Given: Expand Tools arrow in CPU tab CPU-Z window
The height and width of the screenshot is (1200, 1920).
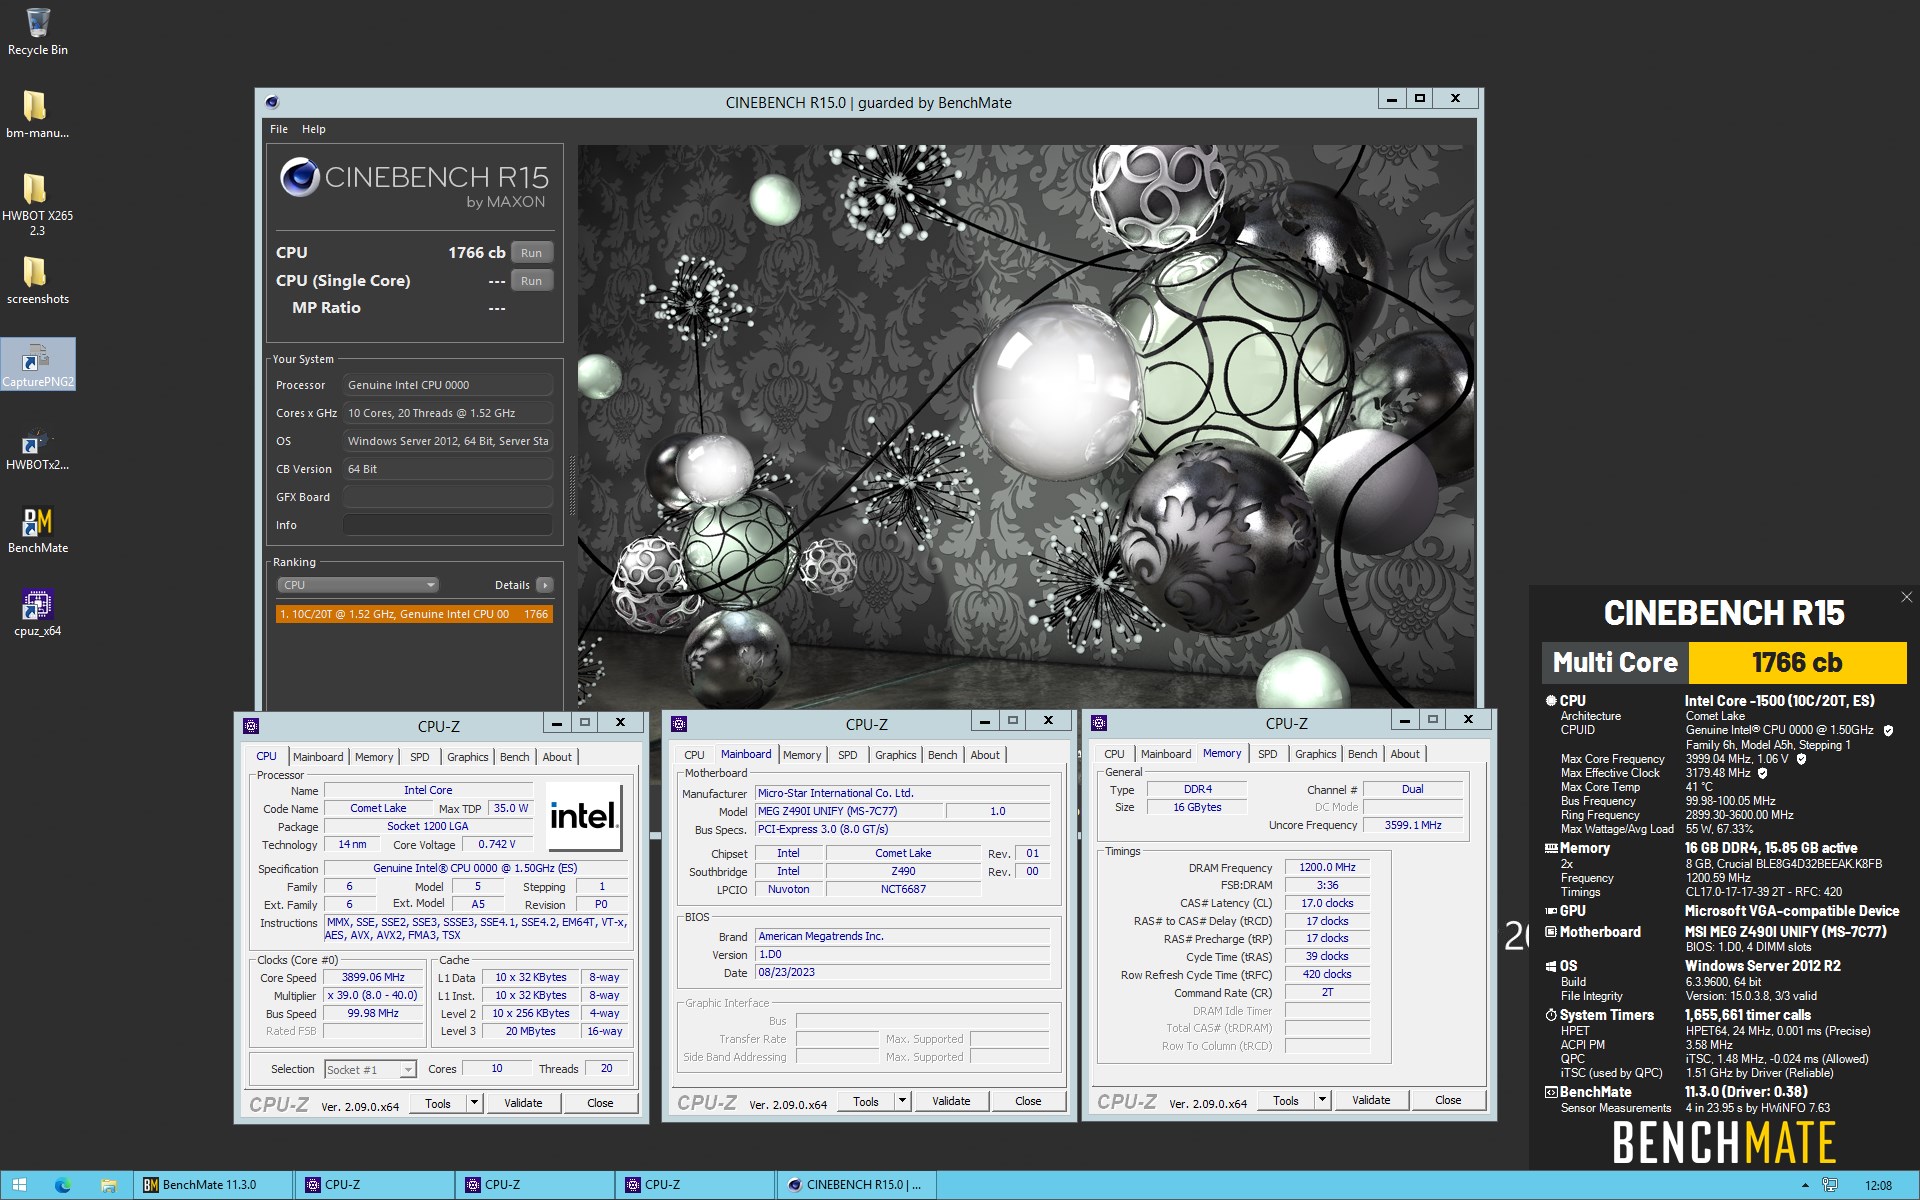Looking at the screenshot, I should point(475,1103).
